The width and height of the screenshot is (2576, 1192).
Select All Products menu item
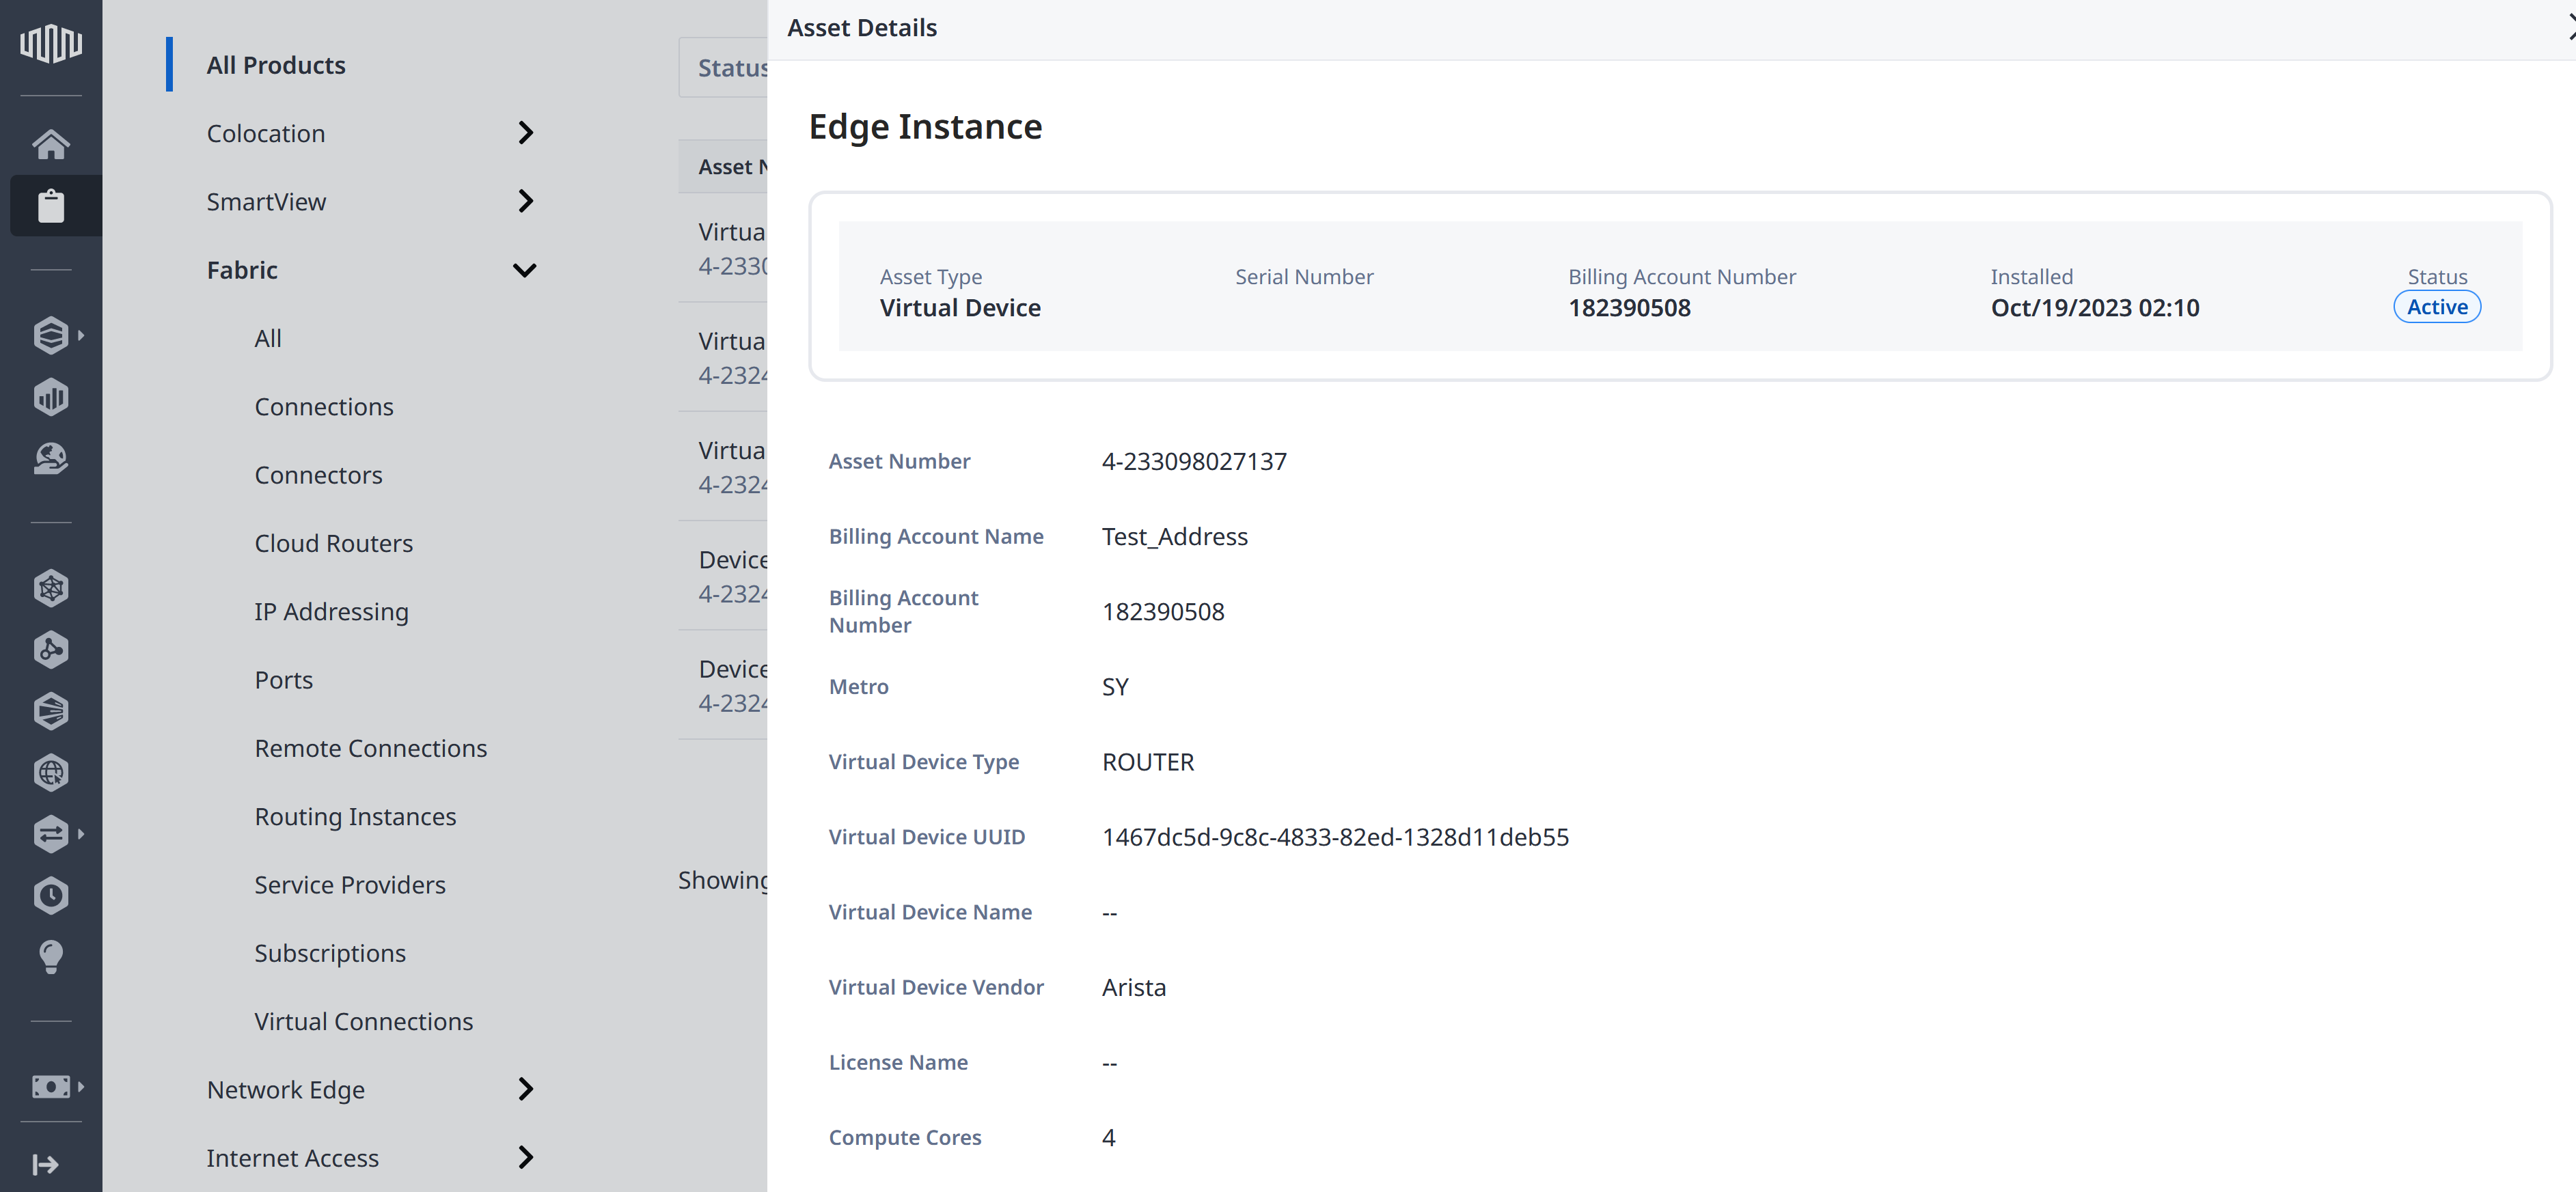coord(276,65)
